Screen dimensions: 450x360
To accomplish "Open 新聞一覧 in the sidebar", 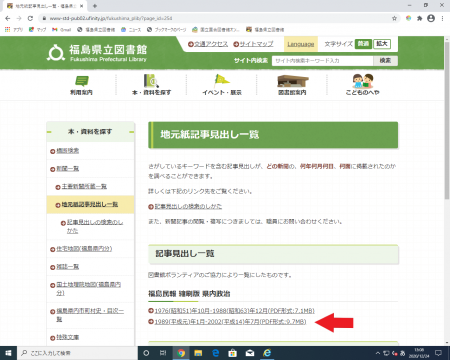I will 68,169.
